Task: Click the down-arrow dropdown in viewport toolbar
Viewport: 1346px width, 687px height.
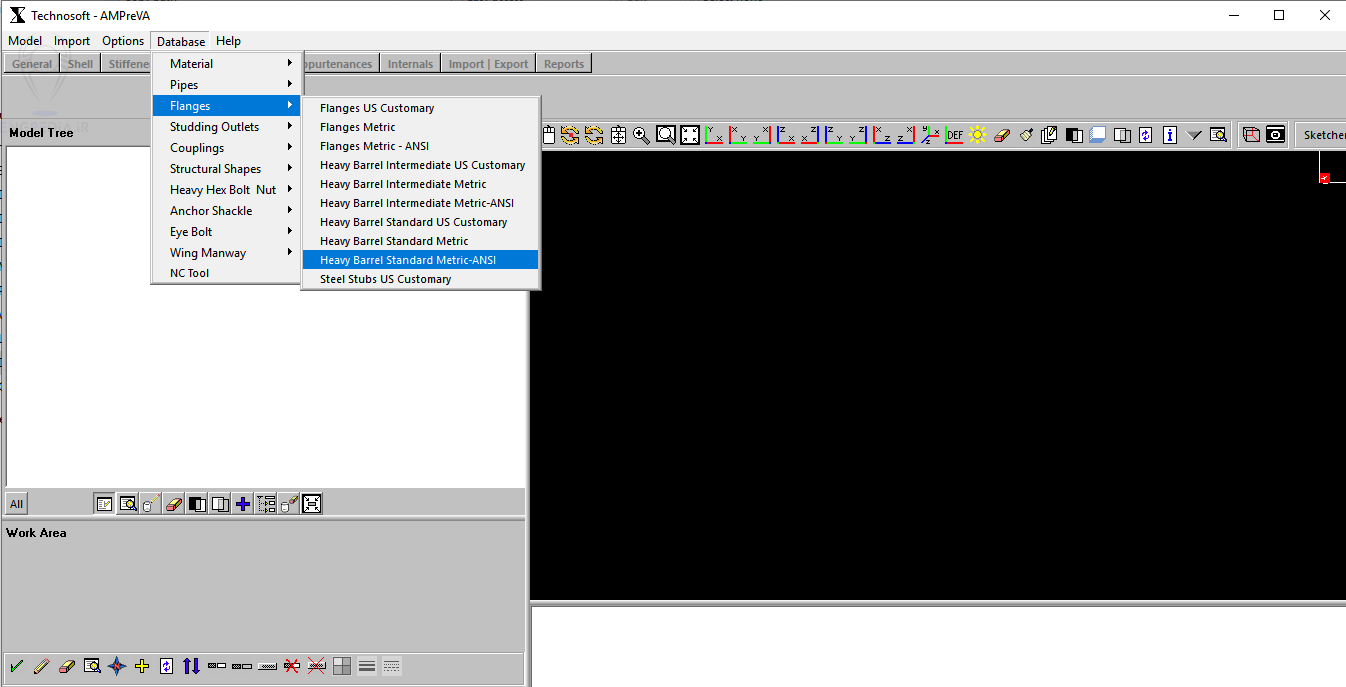Action: coord(1194,135)
